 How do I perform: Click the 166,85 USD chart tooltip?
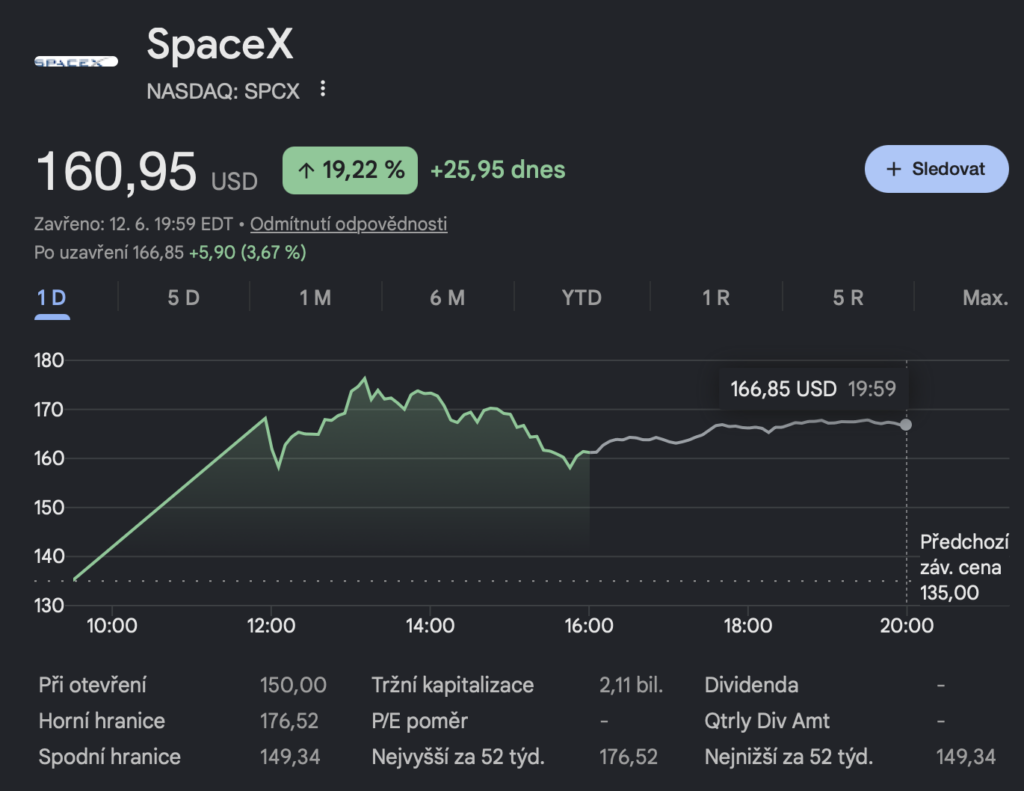(x=813, y=389)
